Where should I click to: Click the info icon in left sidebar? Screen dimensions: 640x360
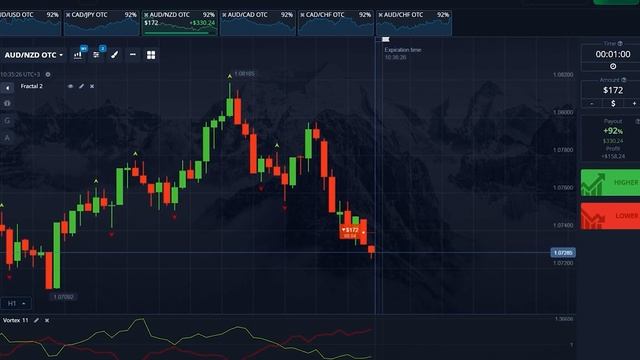tap(7, 103)
